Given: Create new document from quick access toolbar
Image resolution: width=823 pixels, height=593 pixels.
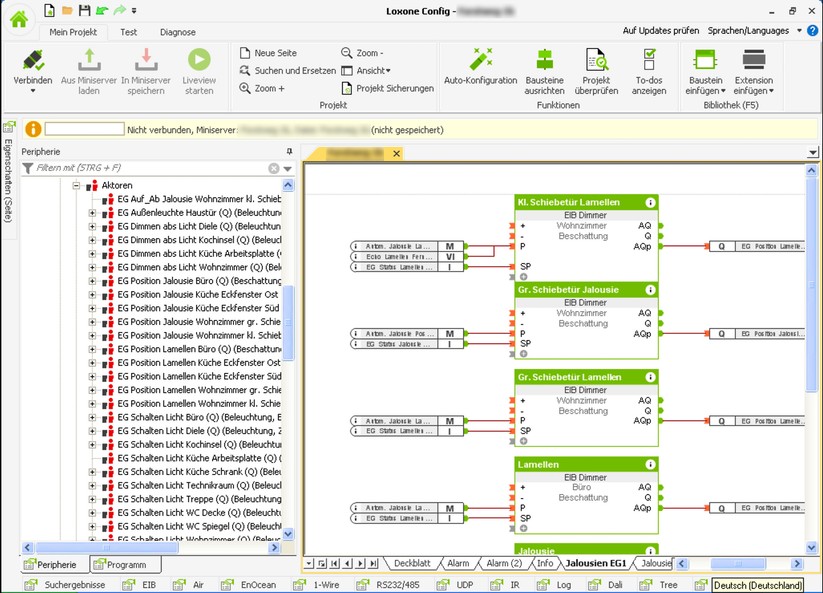Looking at the screenshot, I should pos(49,10).
